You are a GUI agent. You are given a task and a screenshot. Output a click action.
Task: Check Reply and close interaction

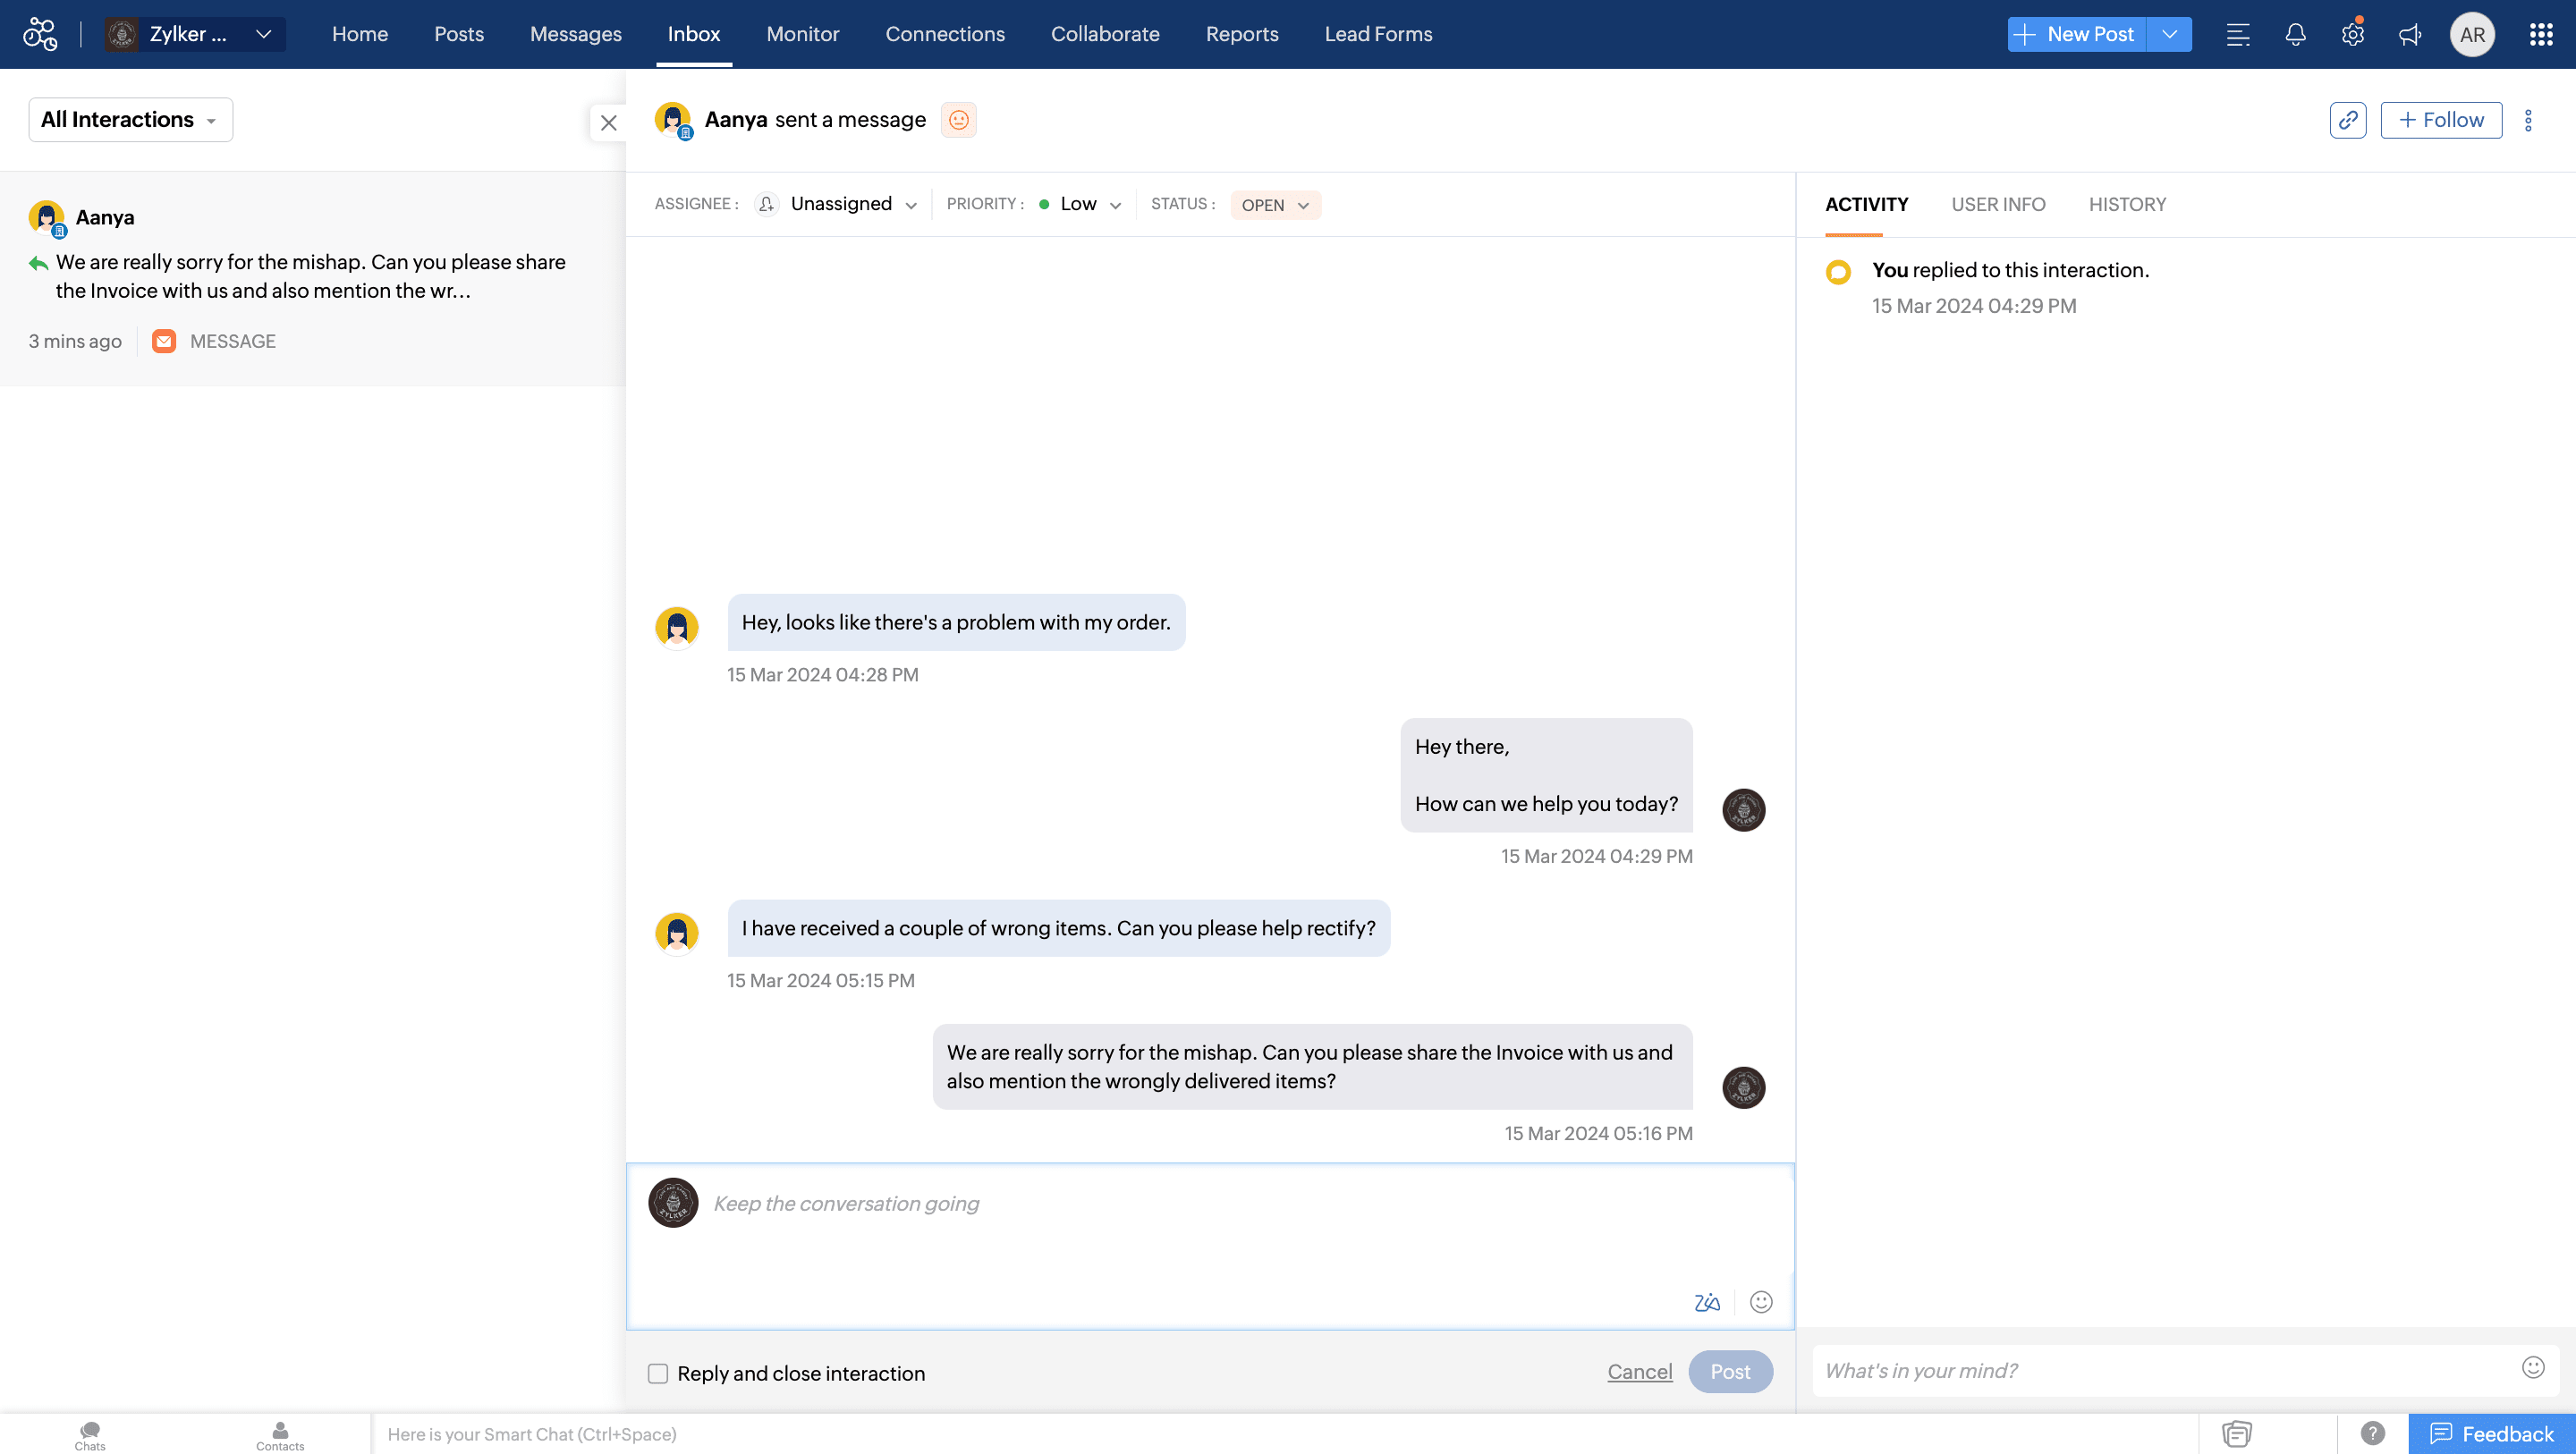(658, 1373)
